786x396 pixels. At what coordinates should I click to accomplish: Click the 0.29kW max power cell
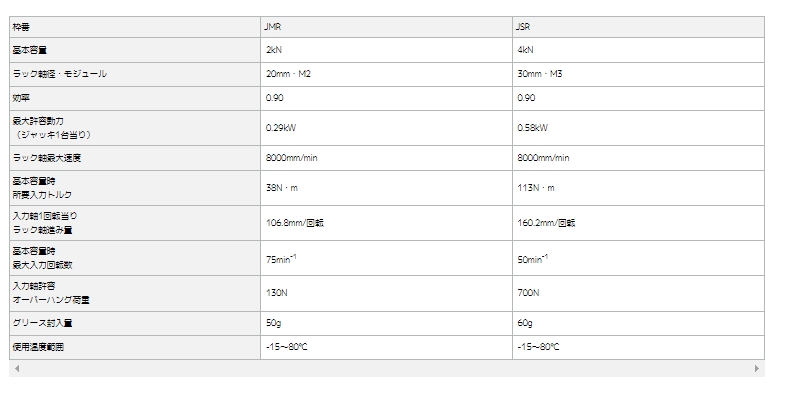coord(386,128)
